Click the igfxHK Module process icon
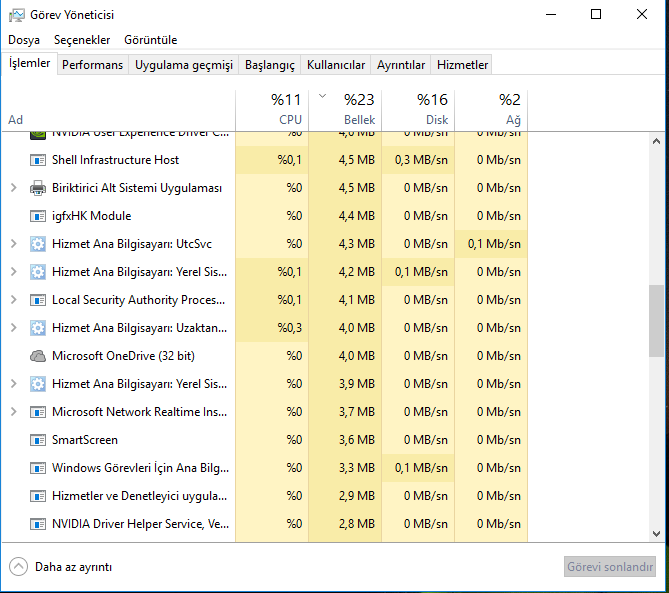This screenshot has width=669, height=593. [38, 216]
